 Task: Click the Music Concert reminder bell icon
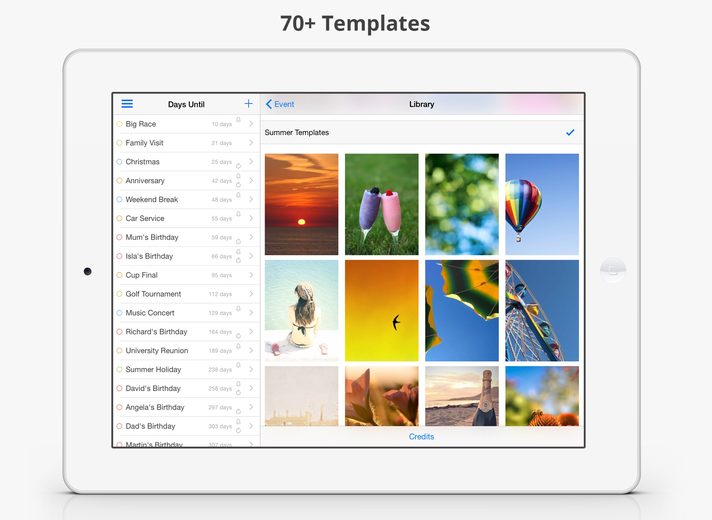coord(238,308)
